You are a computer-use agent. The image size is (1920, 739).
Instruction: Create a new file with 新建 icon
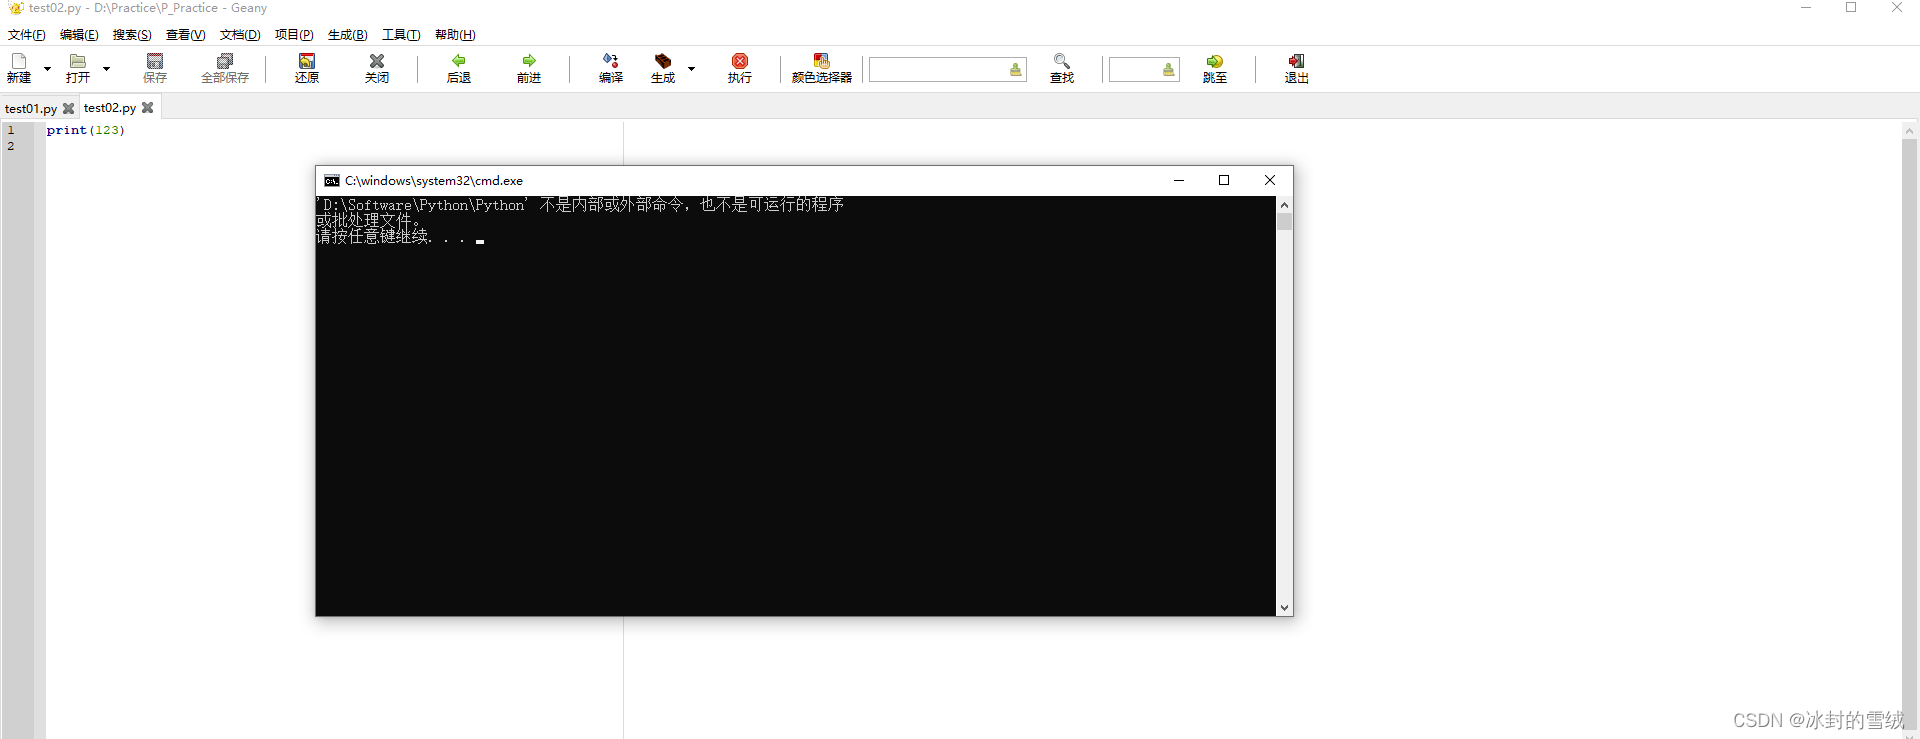[x=19, y=68]
